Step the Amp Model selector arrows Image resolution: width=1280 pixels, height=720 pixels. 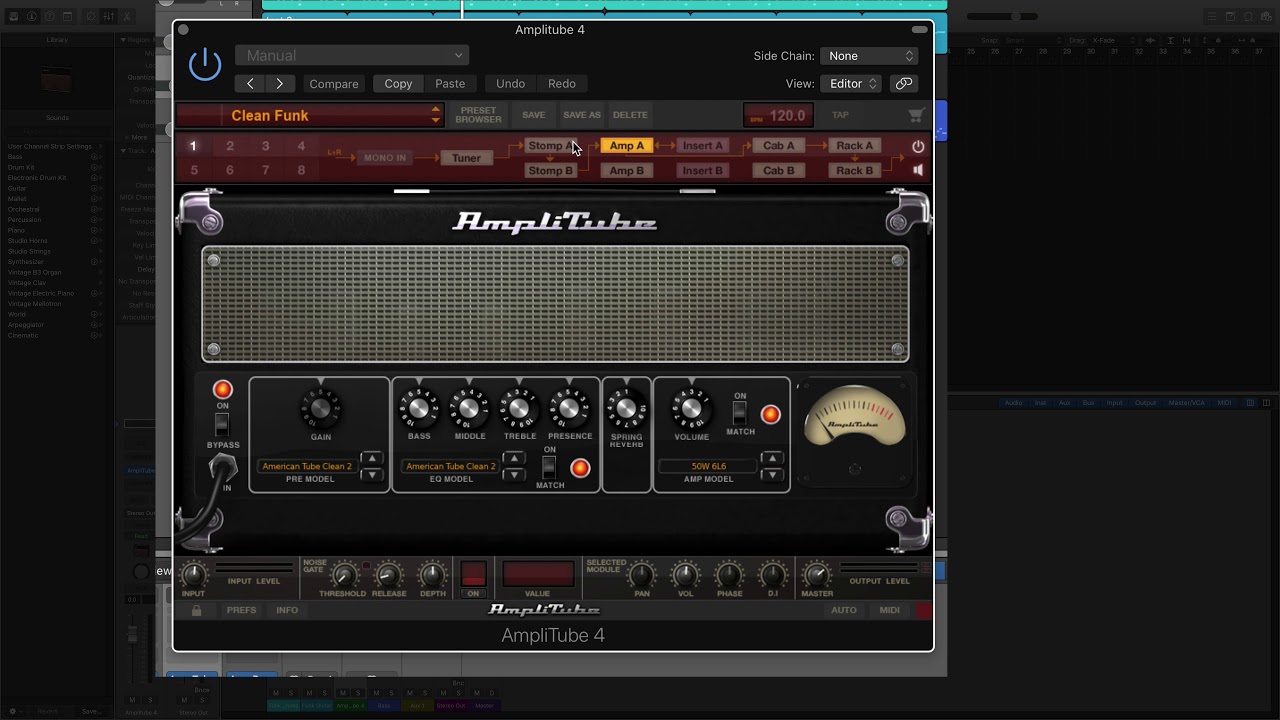pos(772,466)
